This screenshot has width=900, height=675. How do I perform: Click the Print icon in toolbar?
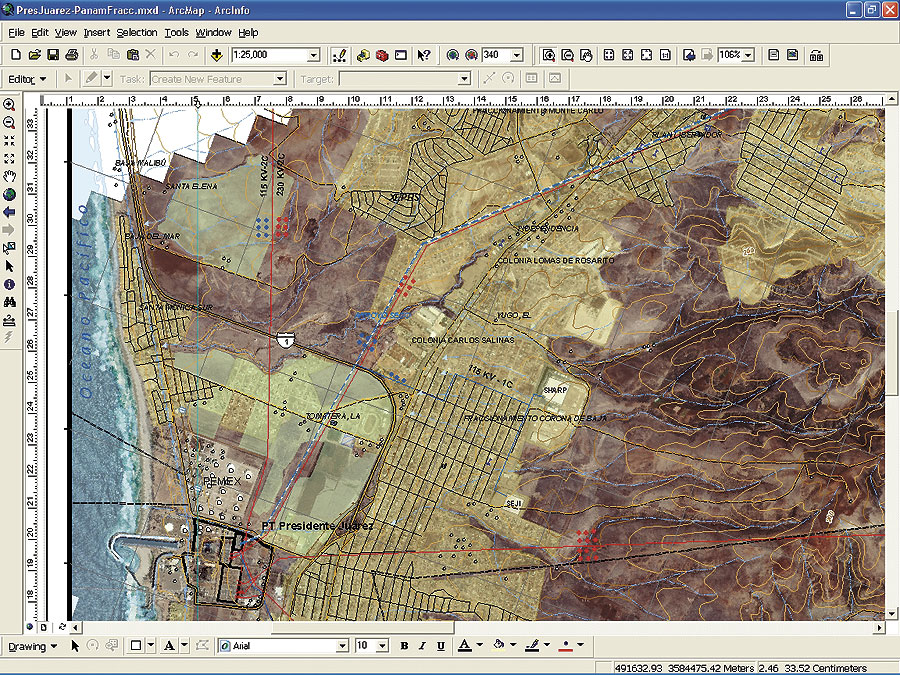(73, 55)
